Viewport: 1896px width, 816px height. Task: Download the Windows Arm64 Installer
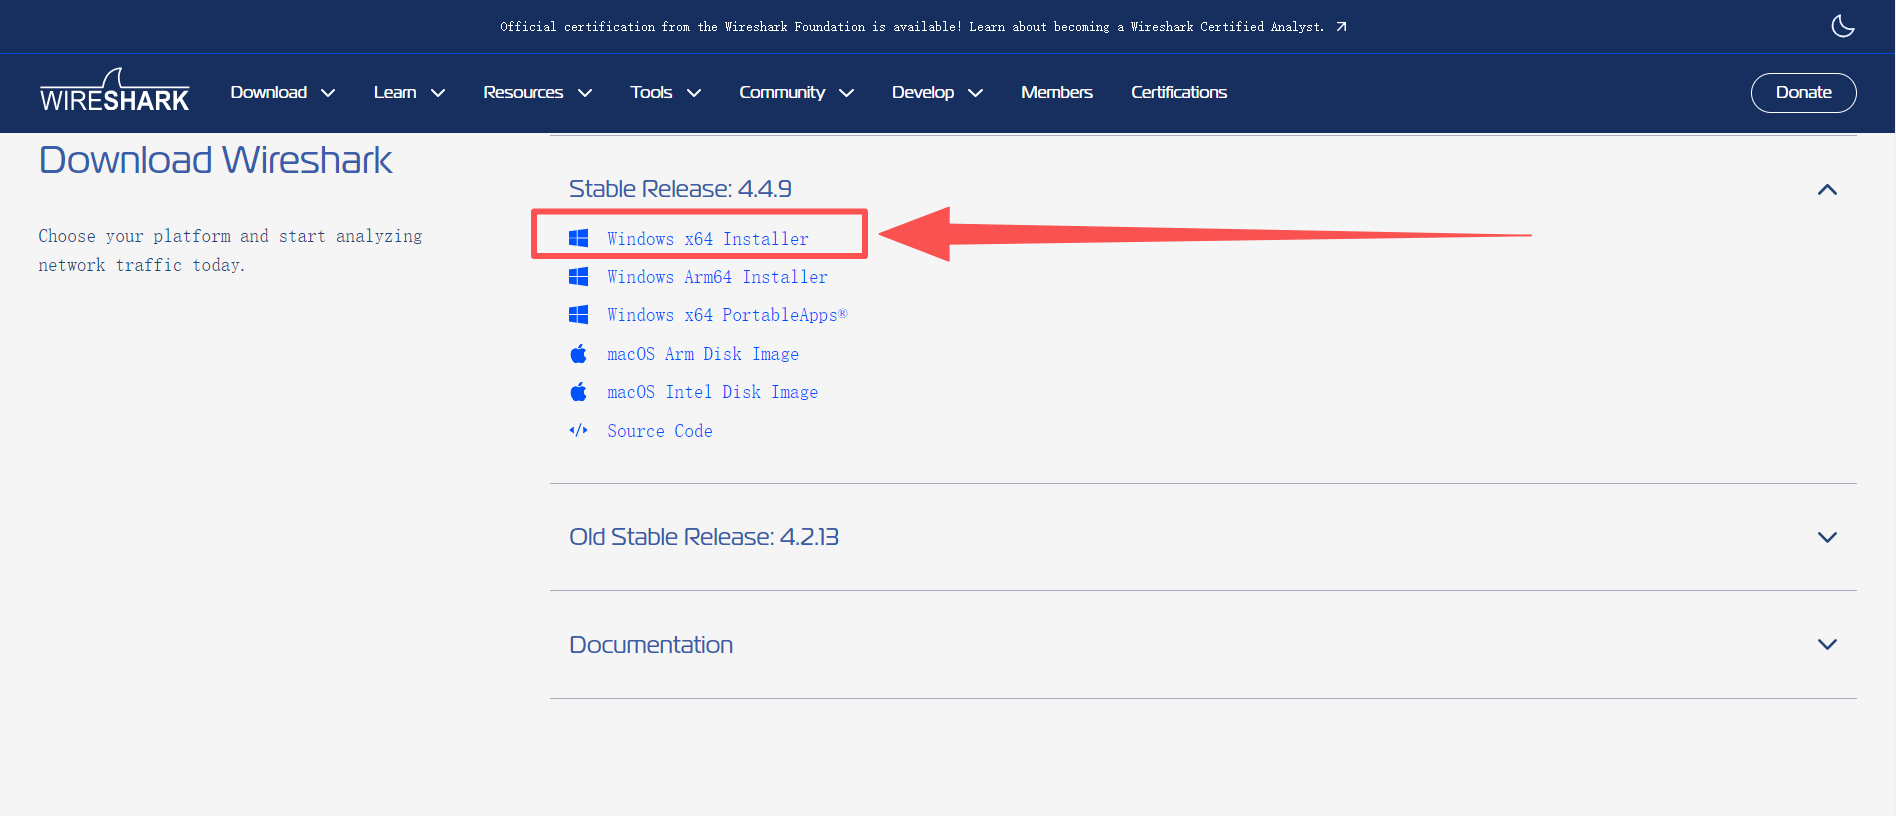pos(717,277)
